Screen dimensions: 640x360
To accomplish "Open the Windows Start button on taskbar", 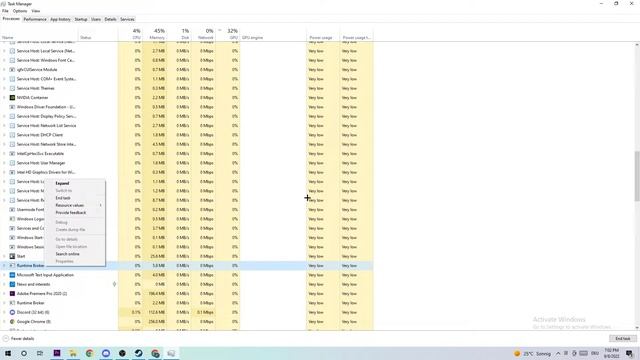I will [x=8, y=353].
